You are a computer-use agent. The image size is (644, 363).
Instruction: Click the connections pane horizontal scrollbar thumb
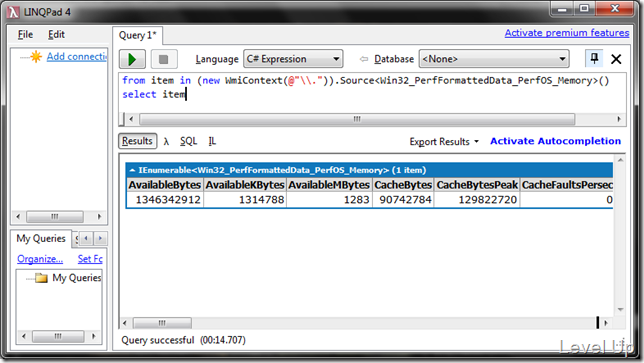pos(55,216)
